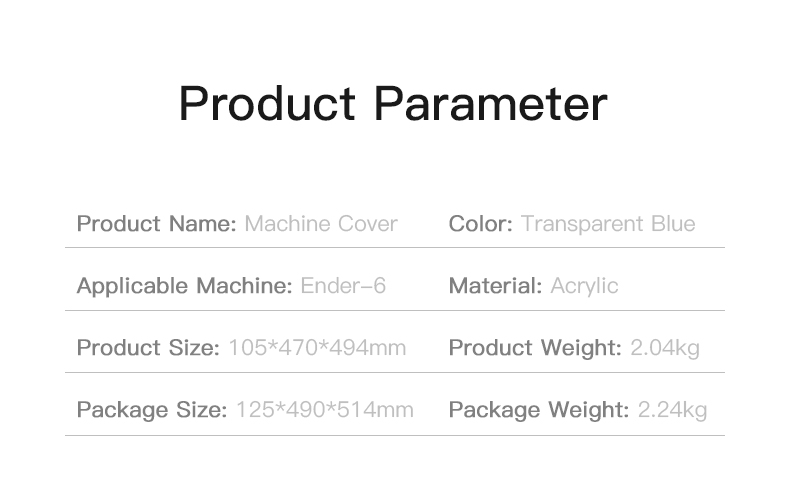The width and height of the screenshot is (790, 484).
Task: Select the Color label
Action: (x=481, y=224)
